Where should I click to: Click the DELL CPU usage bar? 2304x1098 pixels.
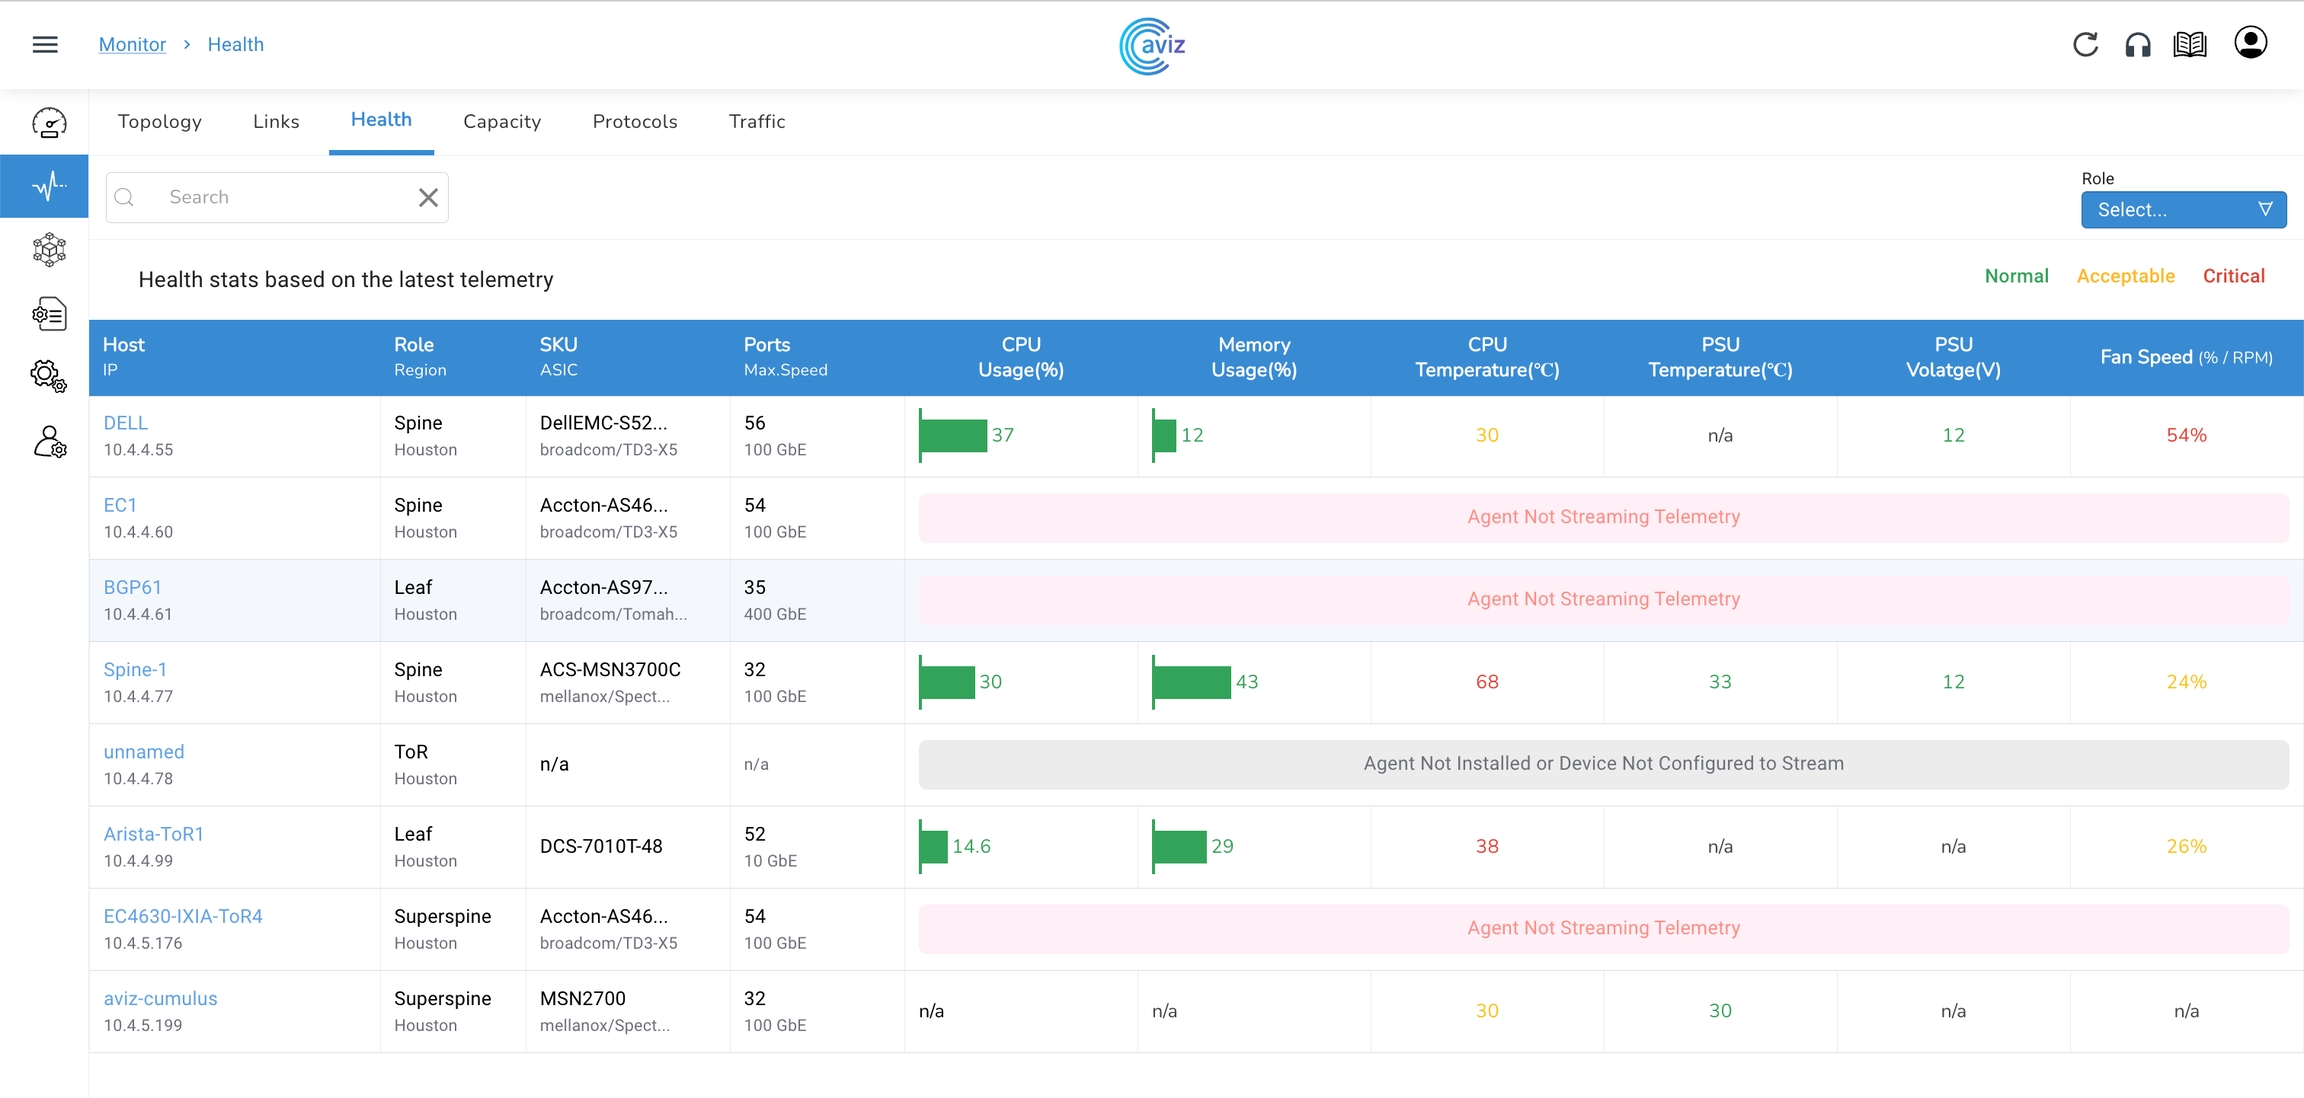pyautogui.click(x=953, y=435)
